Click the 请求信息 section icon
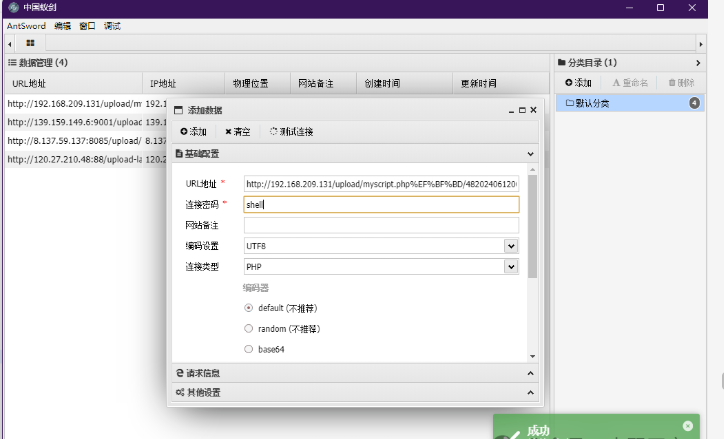This screenshot has width=724, height=439. pos(180,373)
